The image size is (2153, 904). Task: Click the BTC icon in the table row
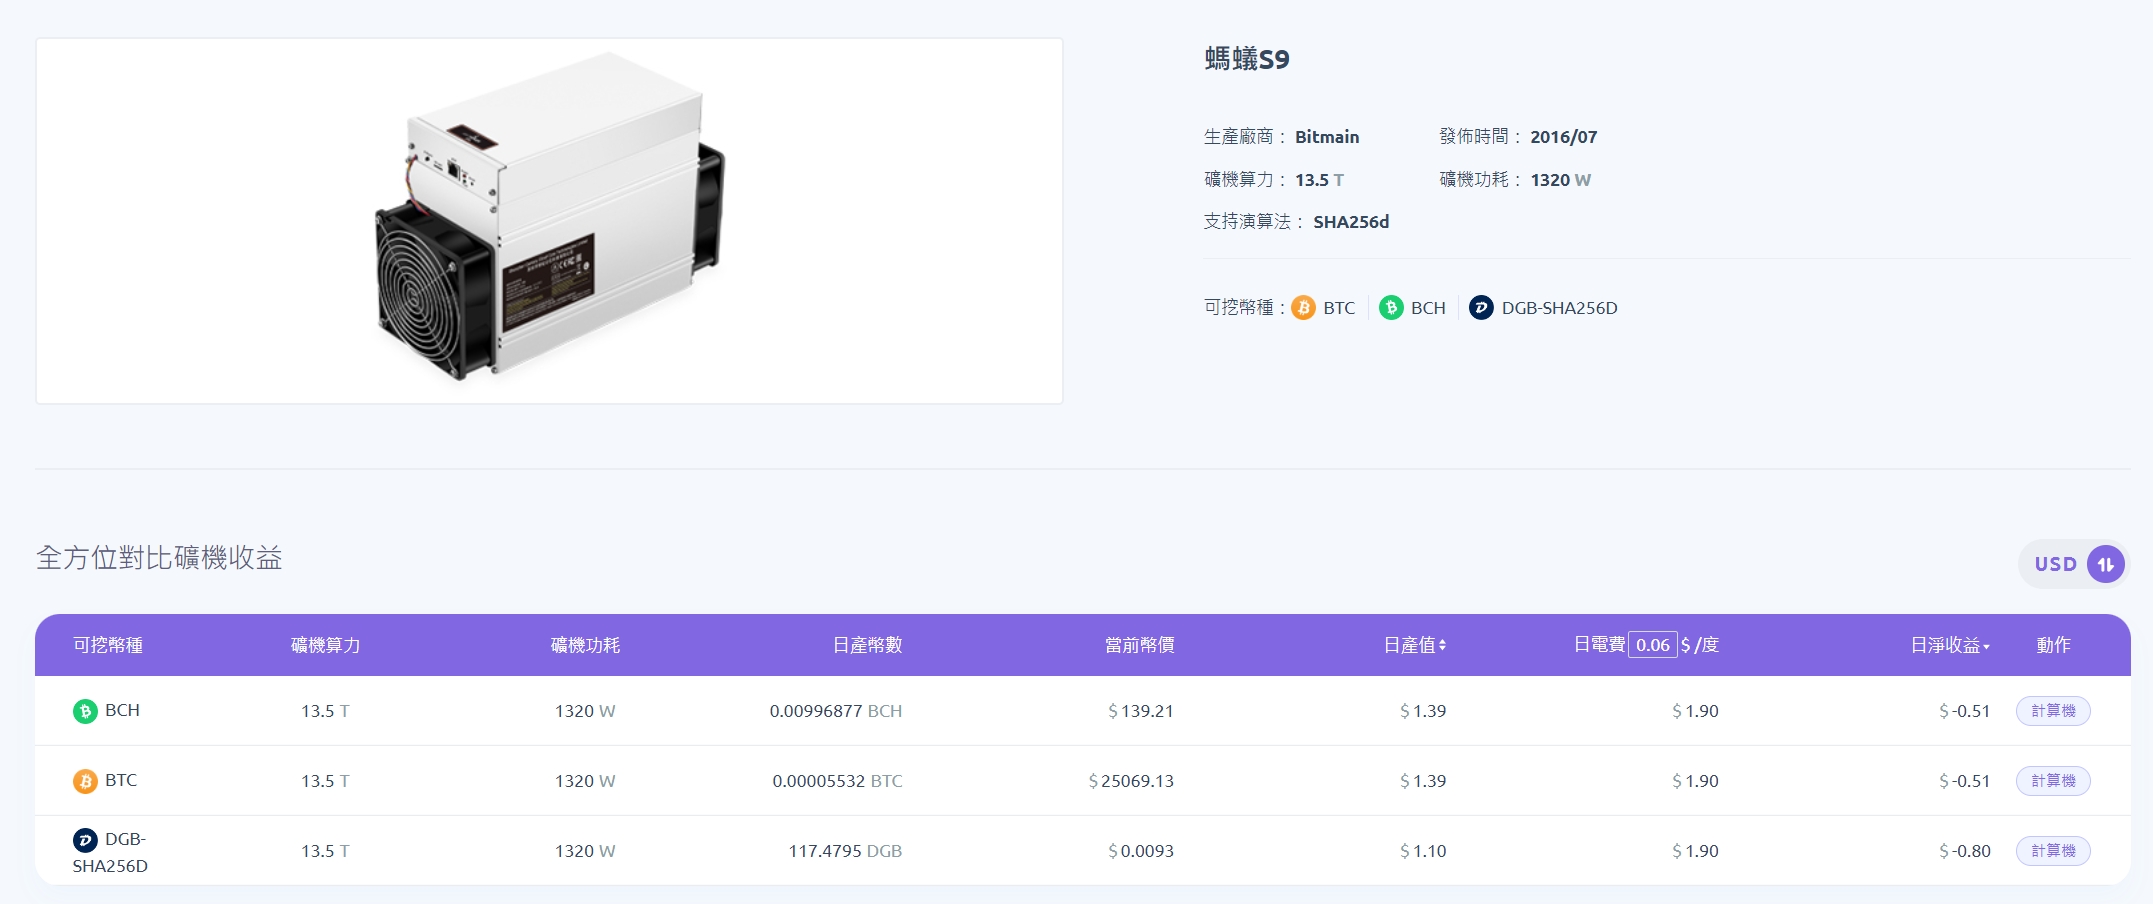point(85,781)
